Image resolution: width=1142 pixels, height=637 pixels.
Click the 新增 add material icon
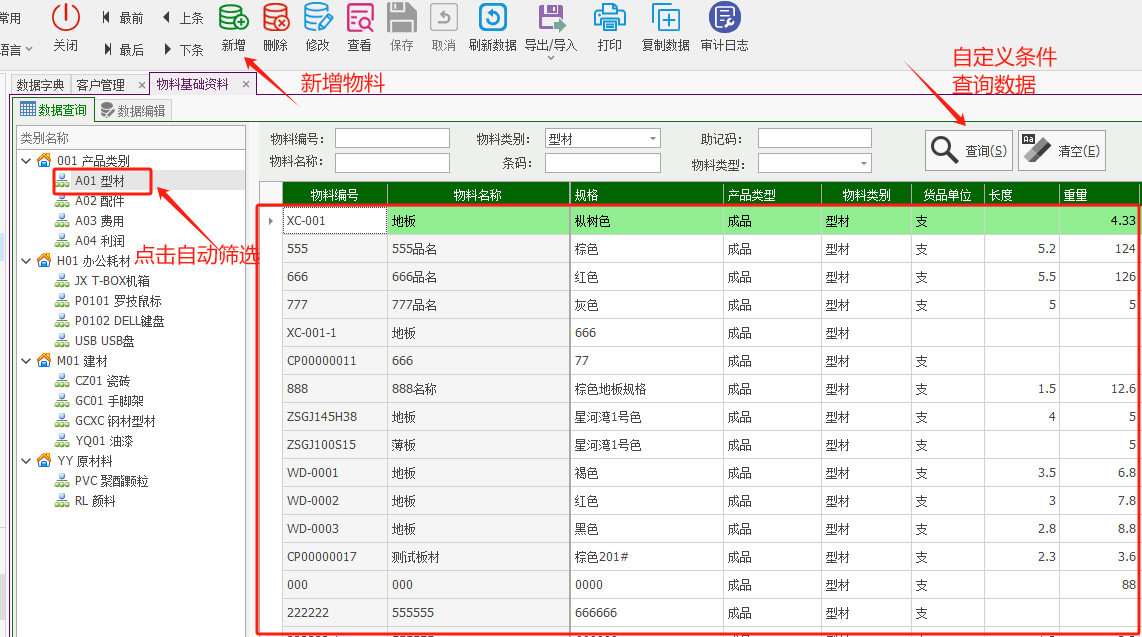[x=234, y=17]
